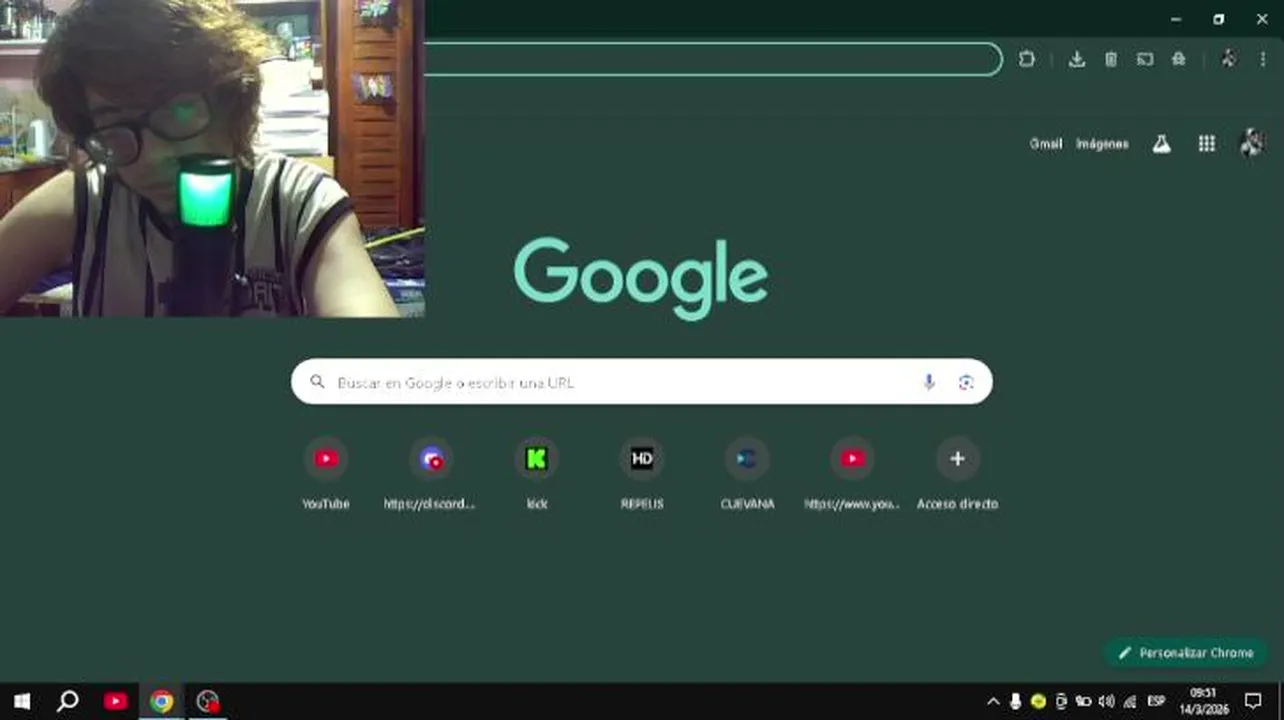Switch to Chrome in the taskbar
1284x720 pixels.
point(161,701)
